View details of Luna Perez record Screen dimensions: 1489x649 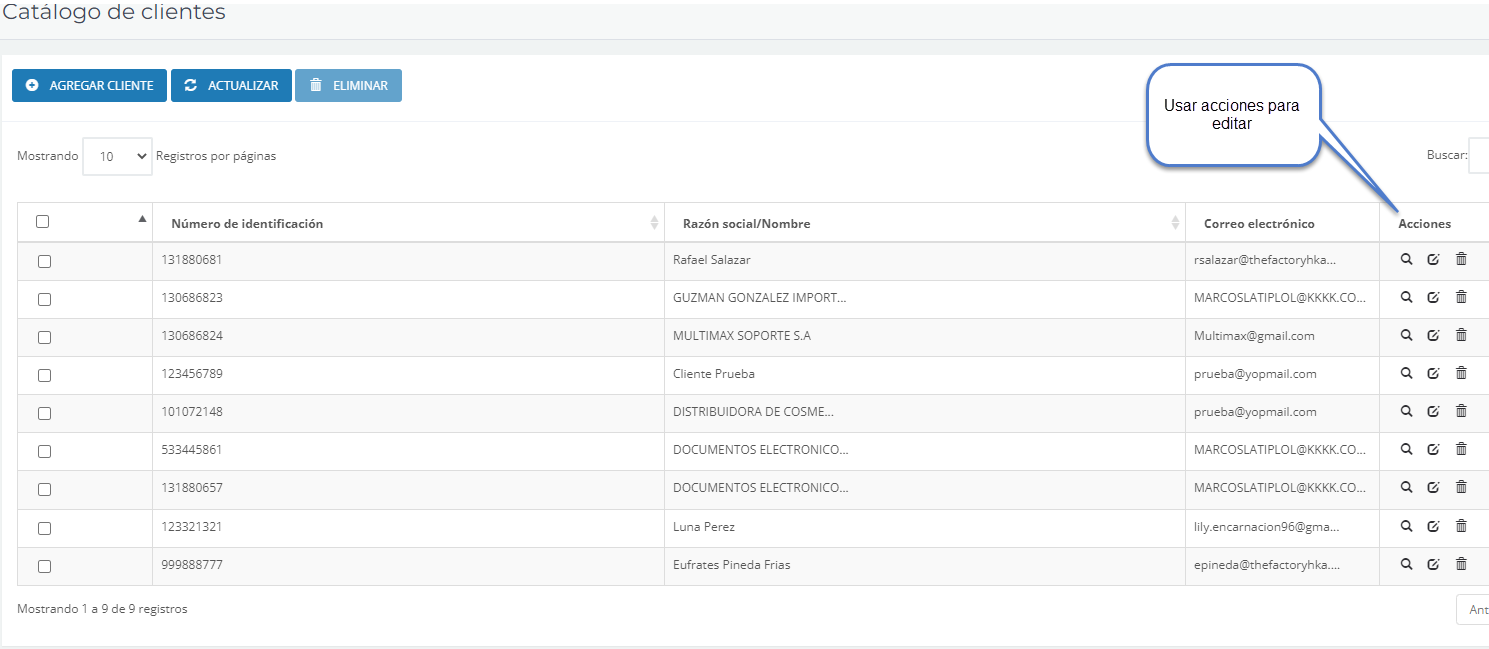tap(1406, 526)
